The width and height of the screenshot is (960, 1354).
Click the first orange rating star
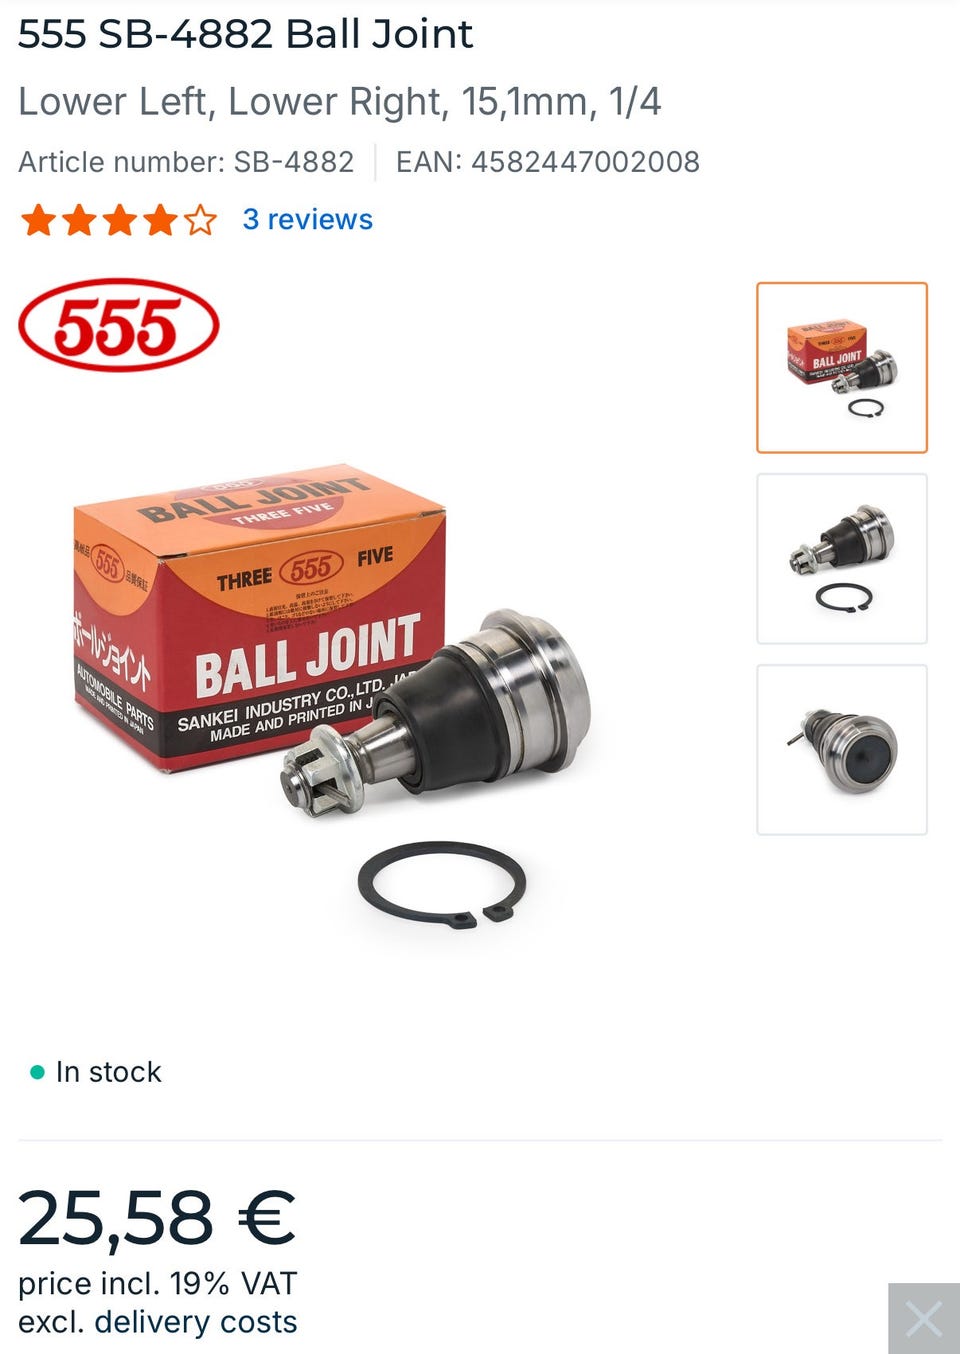pyautogui.click(x=38, y=219)
